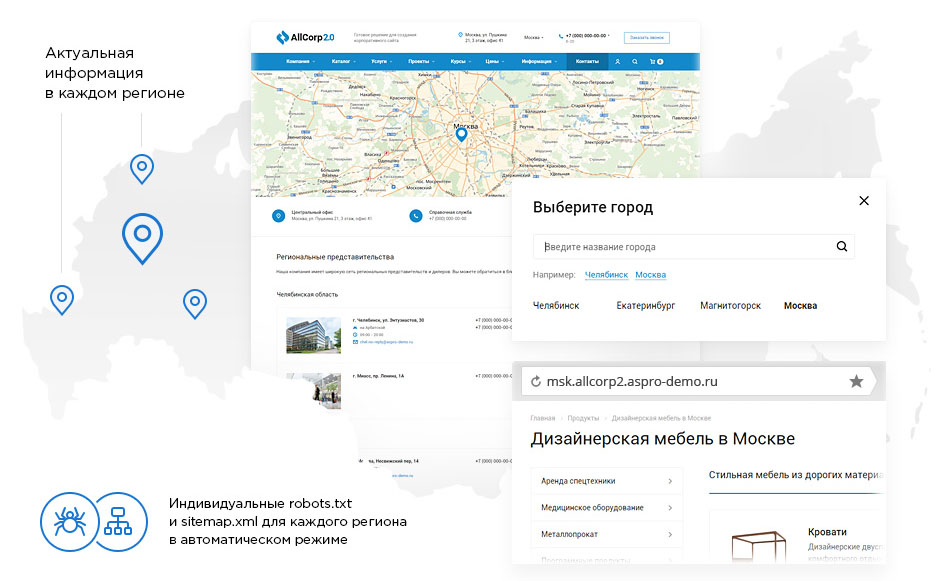Click location pin icon for Центральный офис
Screen dimensions: 950x581
click(278, 215)
